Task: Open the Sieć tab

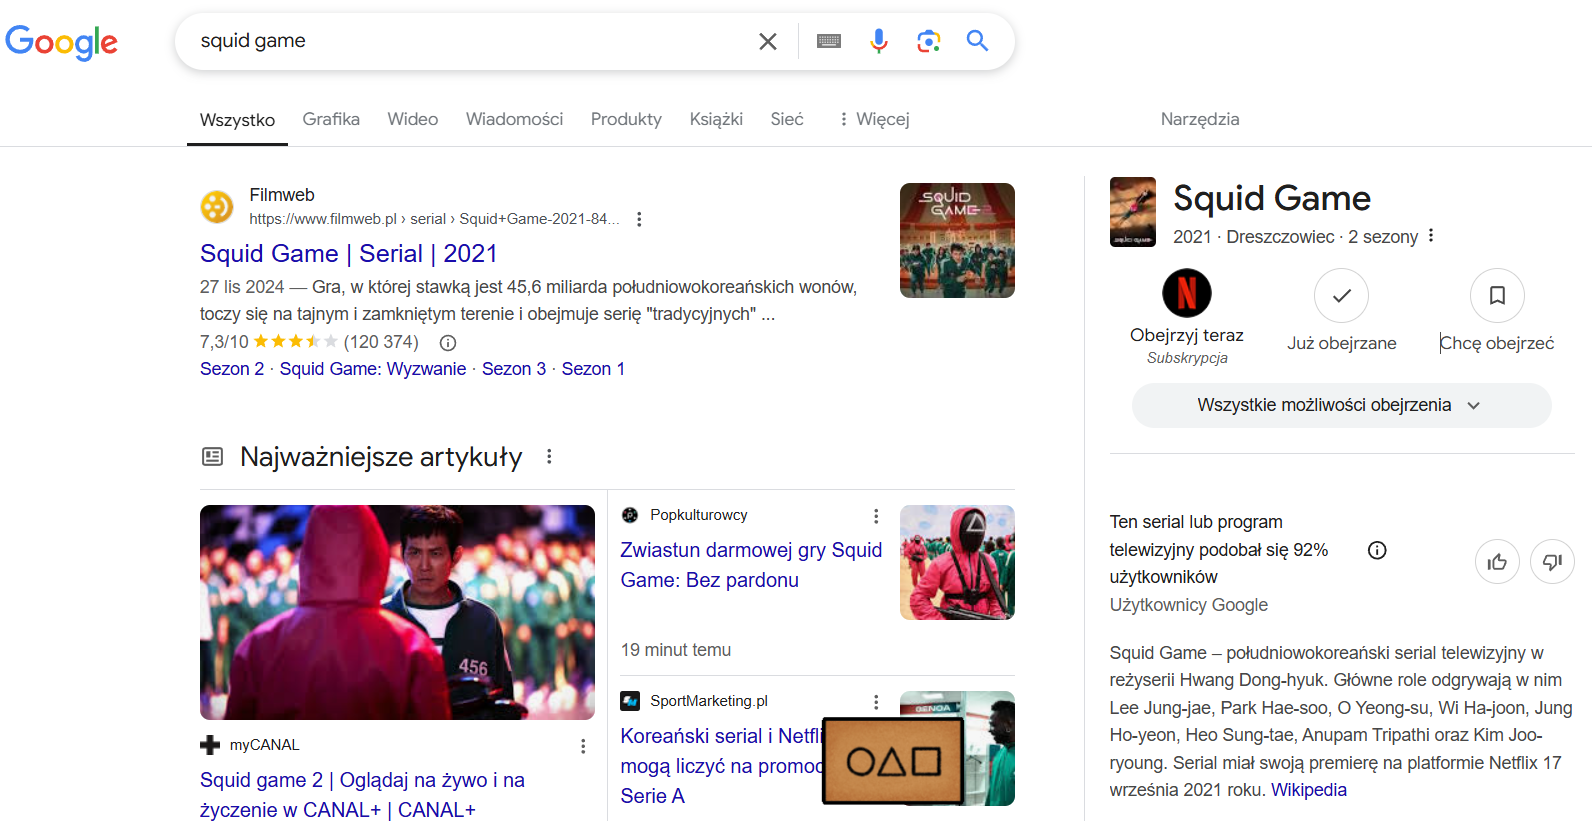Action: [787, 119]
